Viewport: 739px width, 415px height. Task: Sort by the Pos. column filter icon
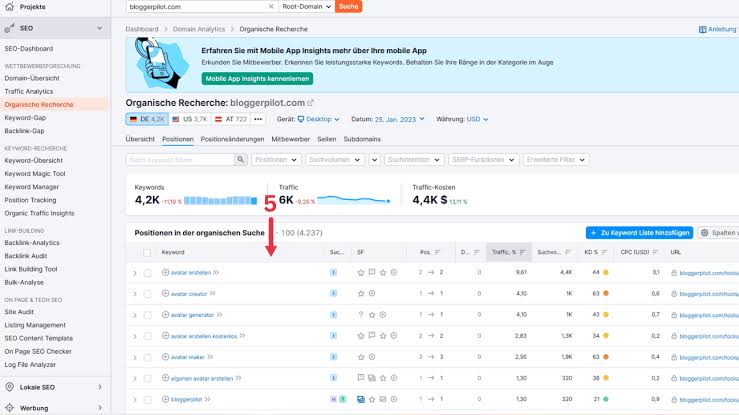pyautogui.click(x=437, y=252)
